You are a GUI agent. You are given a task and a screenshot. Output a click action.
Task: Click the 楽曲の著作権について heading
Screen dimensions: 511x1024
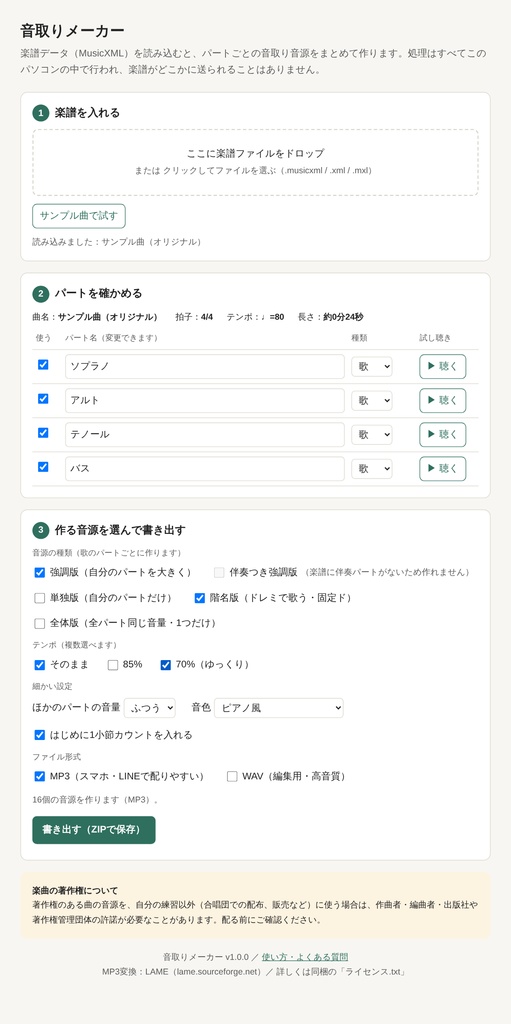tap(75, 891)
